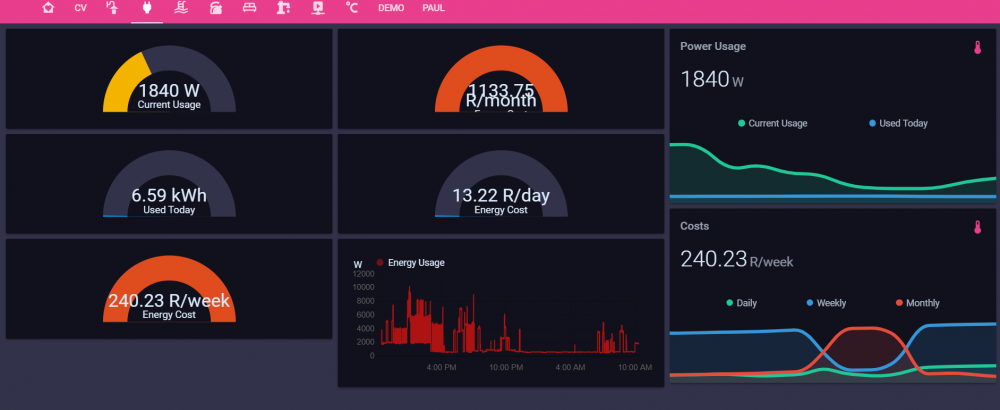Click the Energy Usage history graph legend
This screenshot has height=410, width=1000.
[410, 263]
